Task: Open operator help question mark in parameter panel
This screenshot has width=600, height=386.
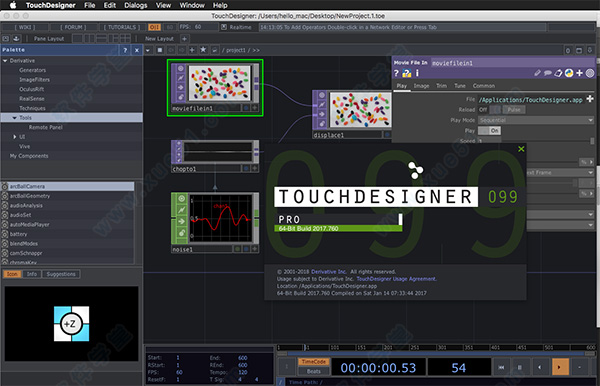Action: point(397,73)
